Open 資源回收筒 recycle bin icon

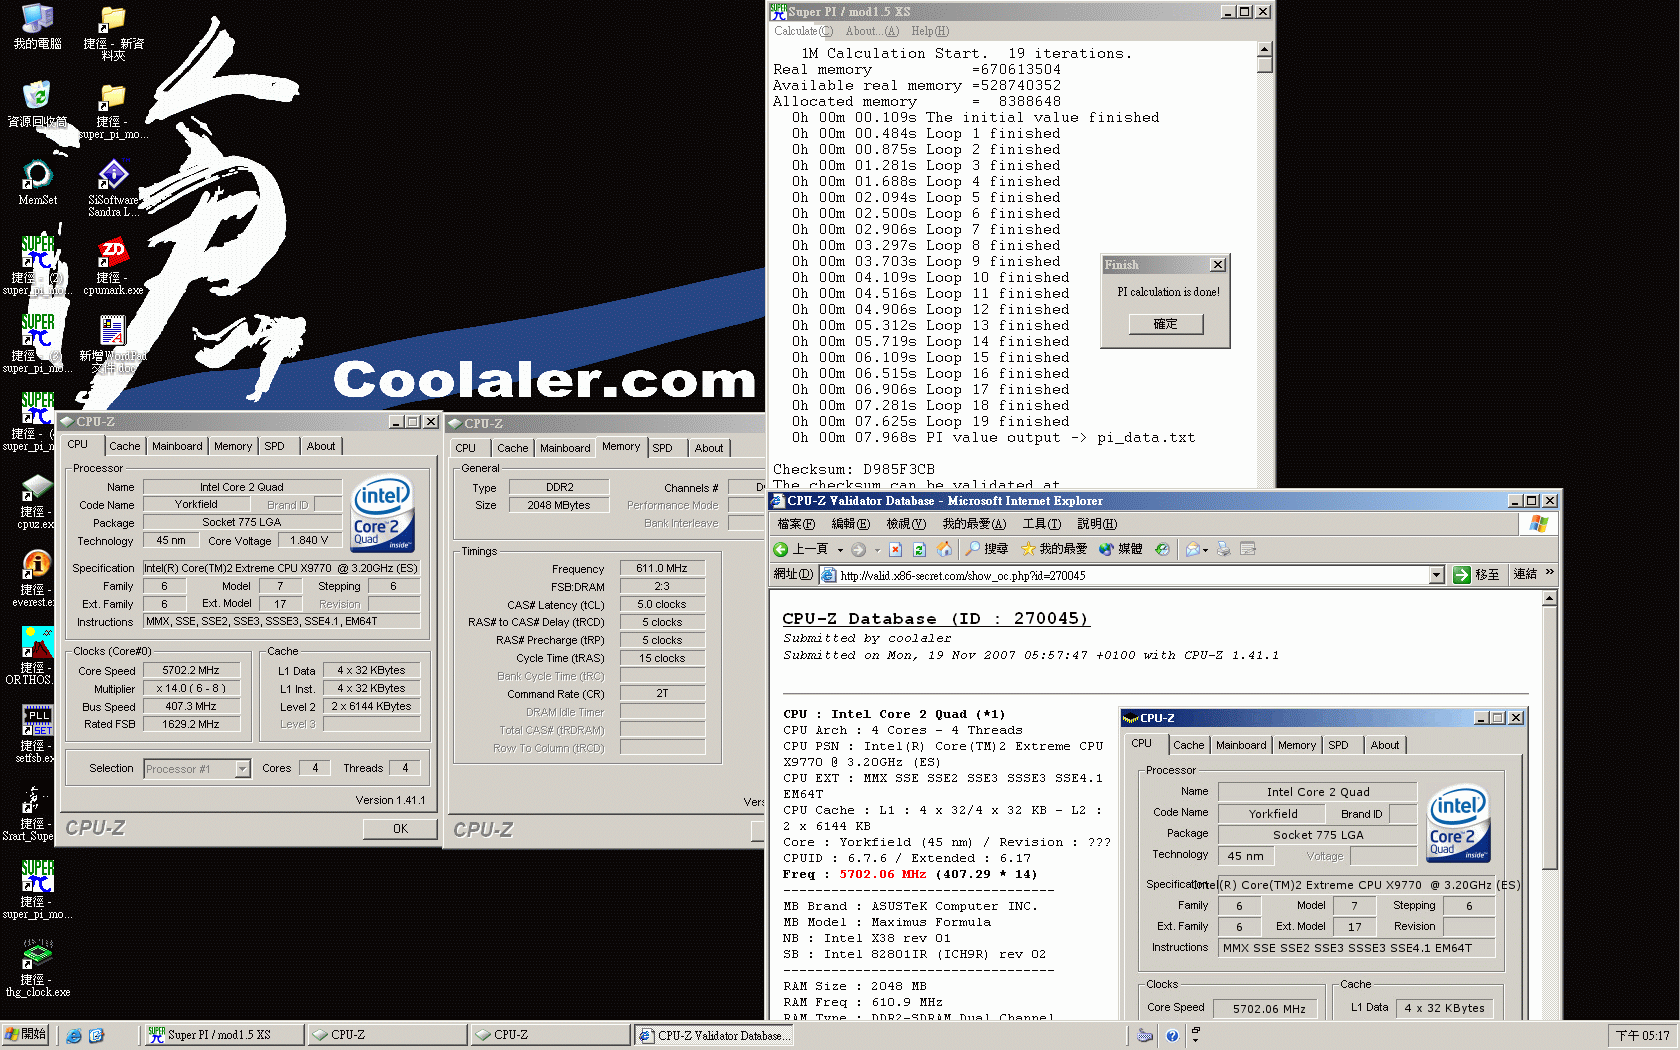tap(37, 104)
